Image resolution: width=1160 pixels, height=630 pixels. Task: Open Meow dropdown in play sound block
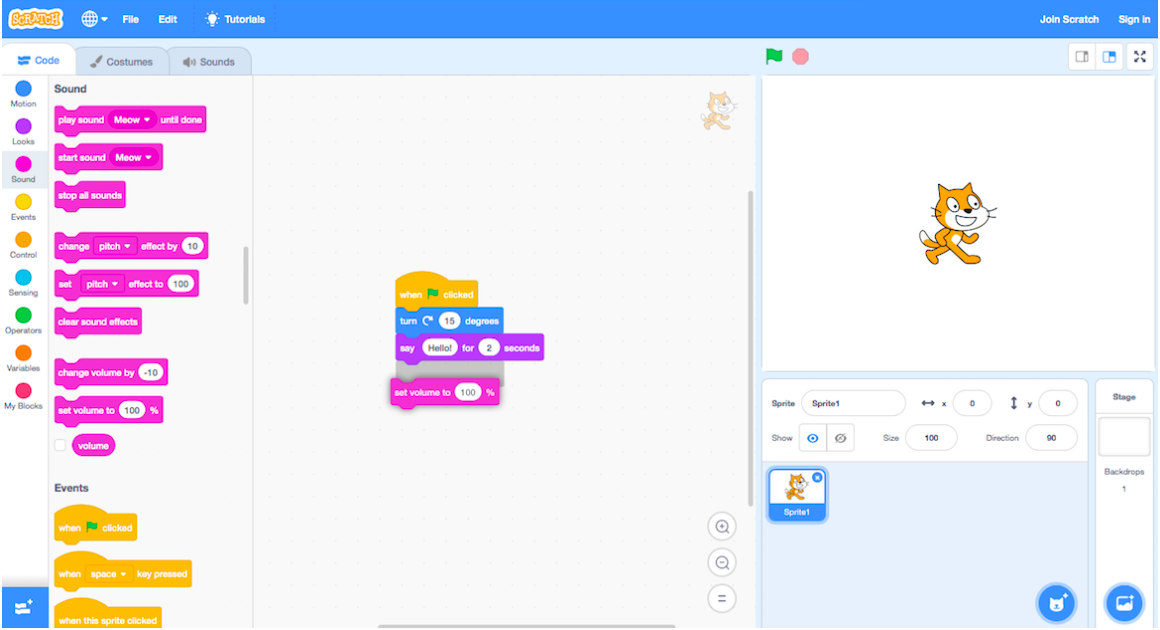click(132, 120)
